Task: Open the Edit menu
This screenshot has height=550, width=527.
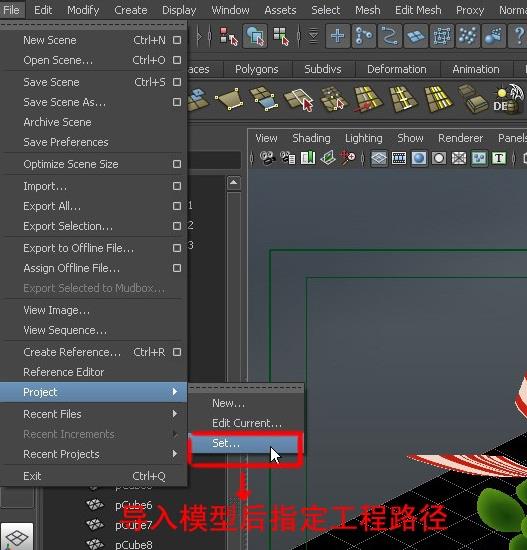Action: [43, 10]
